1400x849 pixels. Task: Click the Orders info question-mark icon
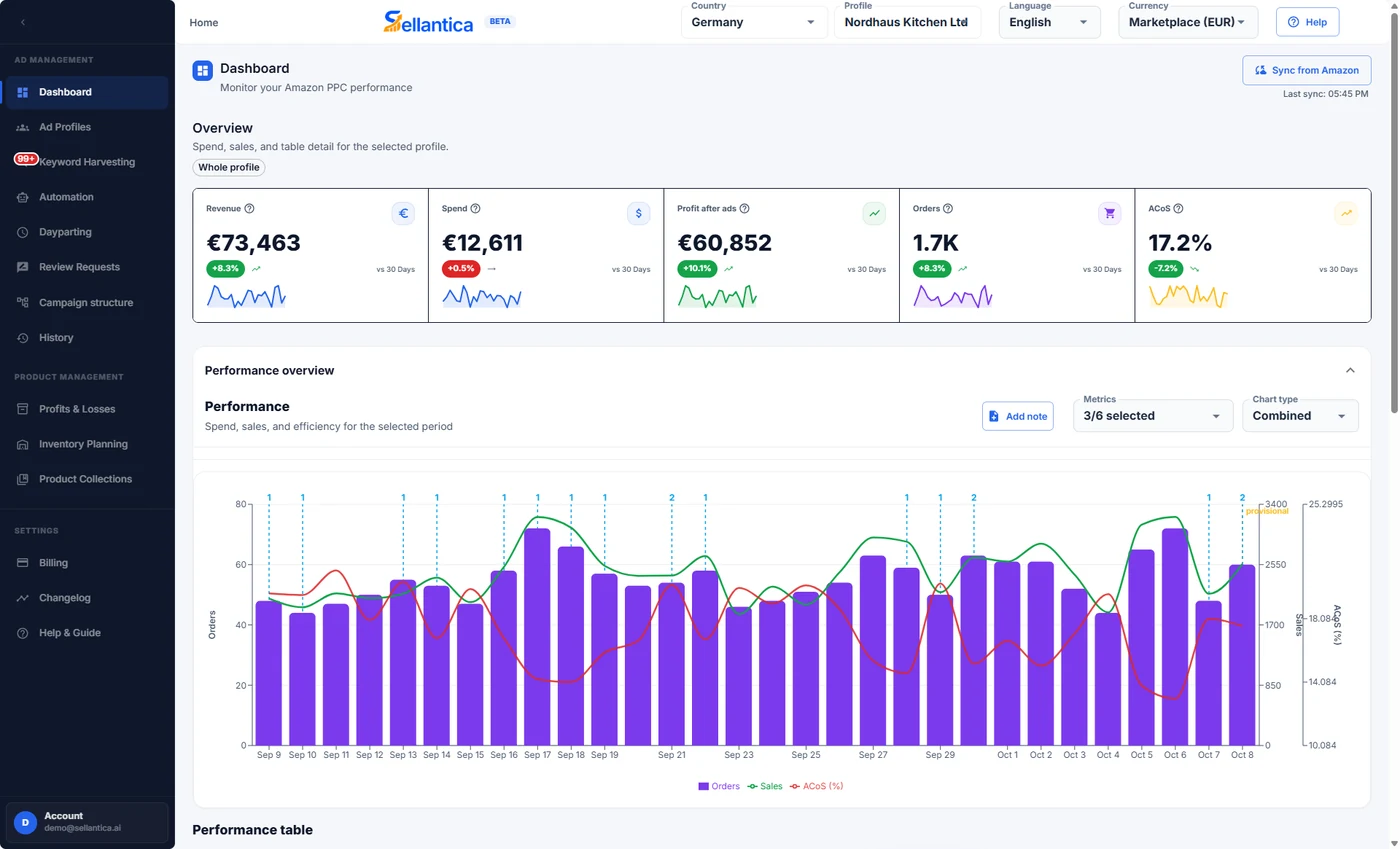(948, 209)
